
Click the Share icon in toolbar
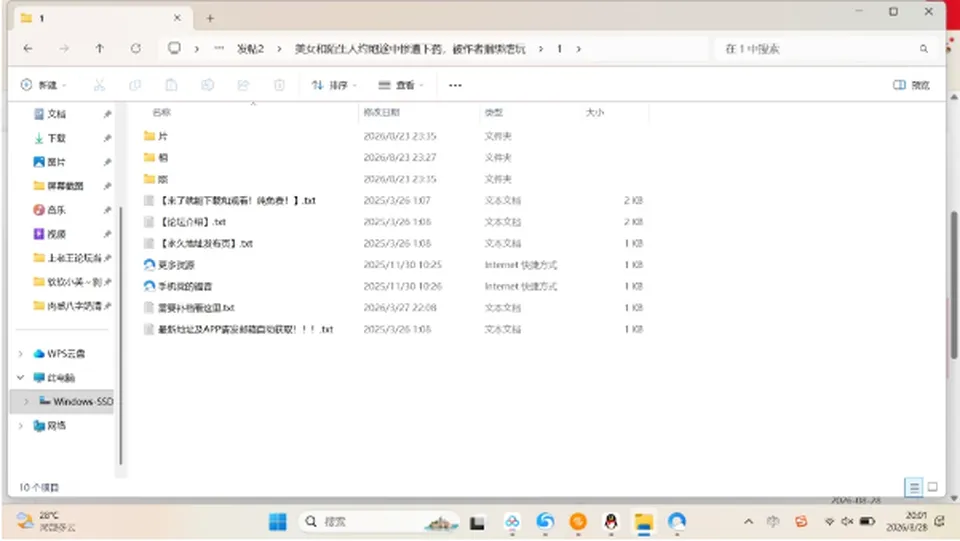(244, 85)
